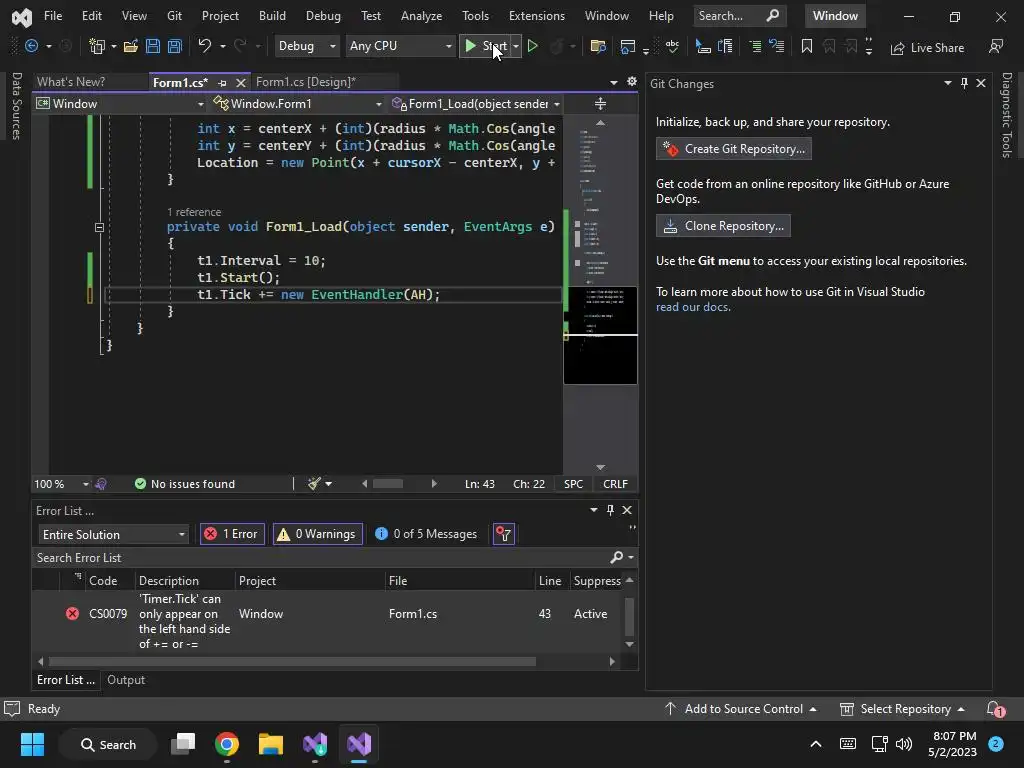Click the Open File folder icon
Image resolution: width=1024 pixels, height=768 pixels.
(131, 47)
